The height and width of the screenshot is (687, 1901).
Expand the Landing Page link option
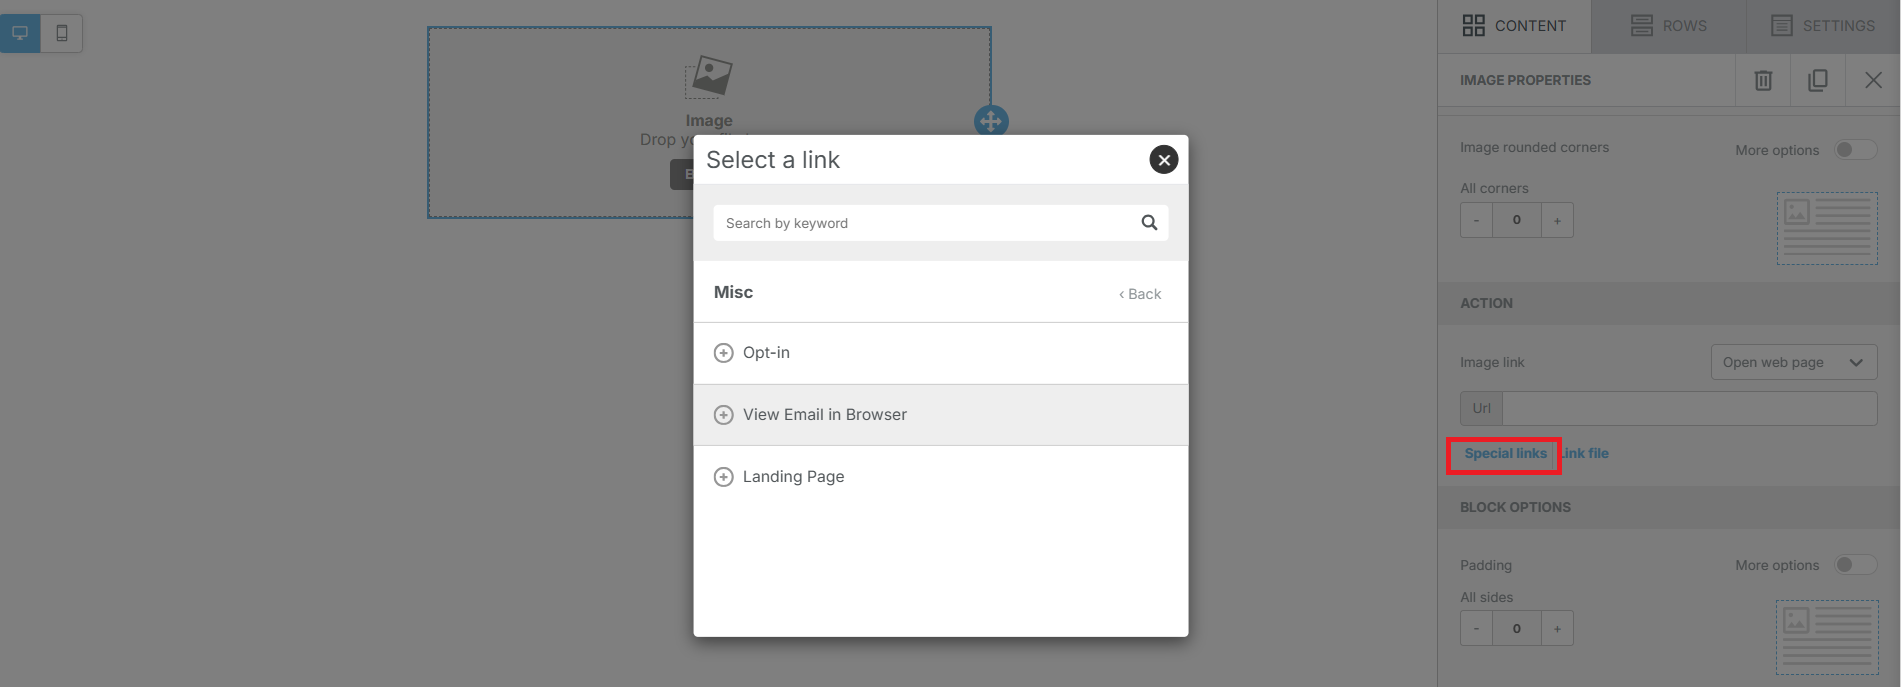tap(724, 477)
